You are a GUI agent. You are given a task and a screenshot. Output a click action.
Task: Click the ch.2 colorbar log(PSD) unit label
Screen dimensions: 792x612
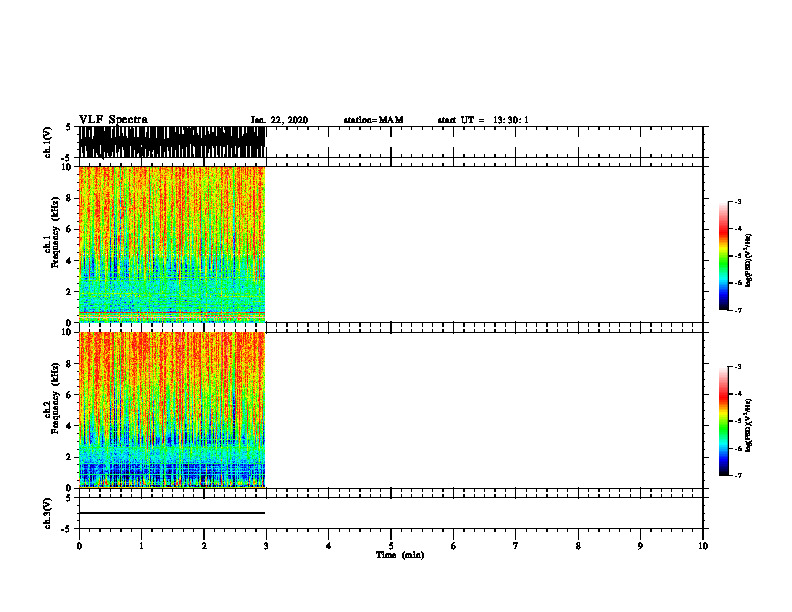[749, 425]
